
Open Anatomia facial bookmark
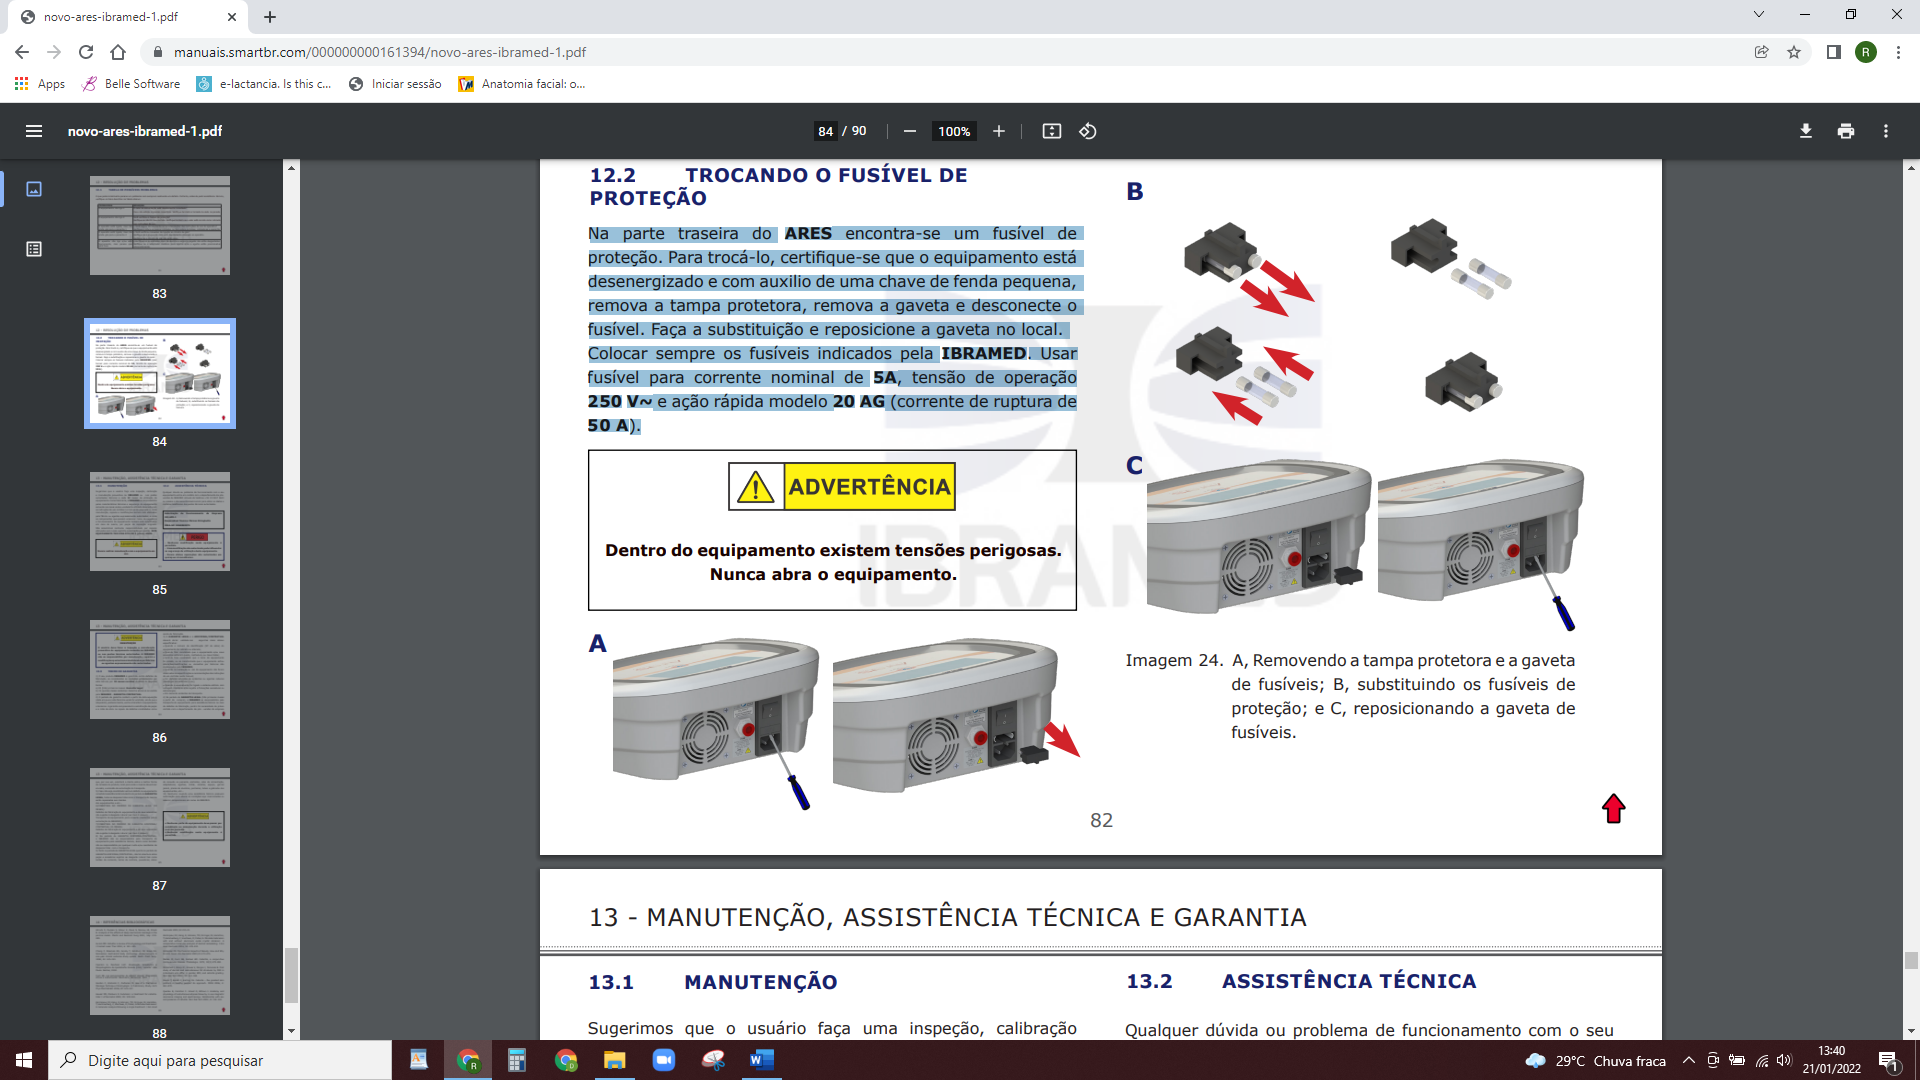click(522, 84)
